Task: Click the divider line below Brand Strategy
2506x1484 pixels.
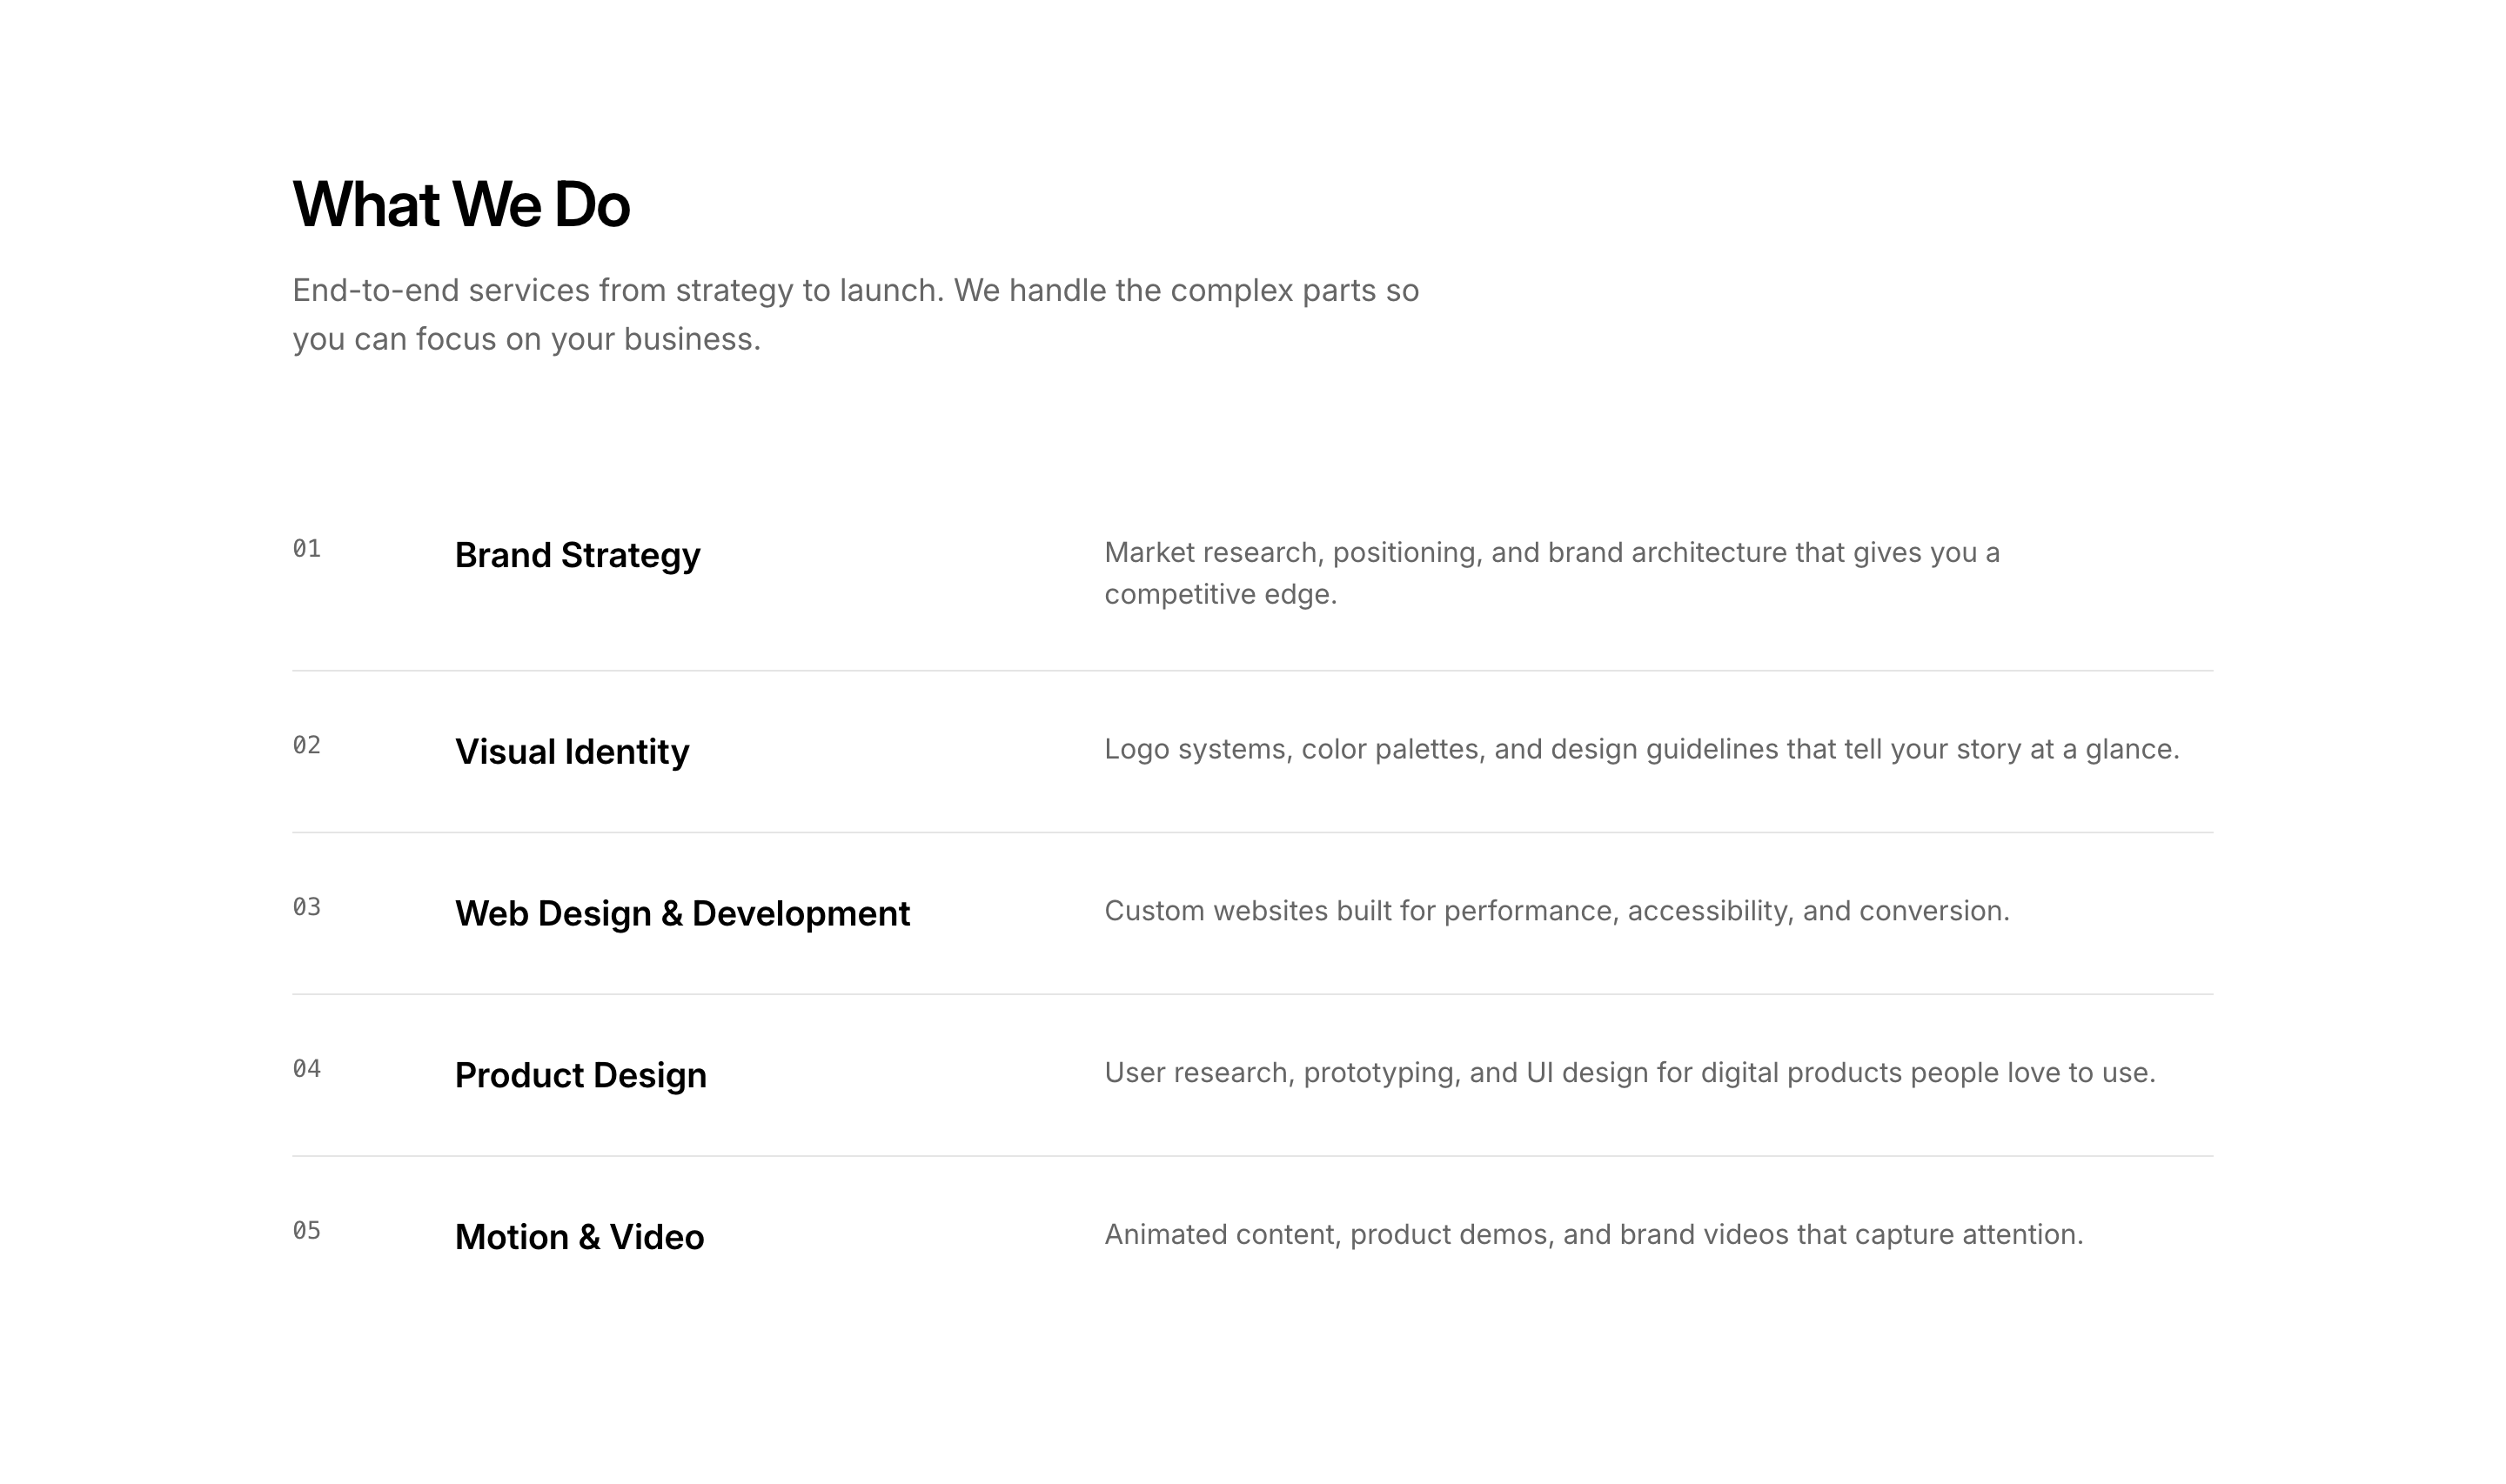Action: 1252,671
